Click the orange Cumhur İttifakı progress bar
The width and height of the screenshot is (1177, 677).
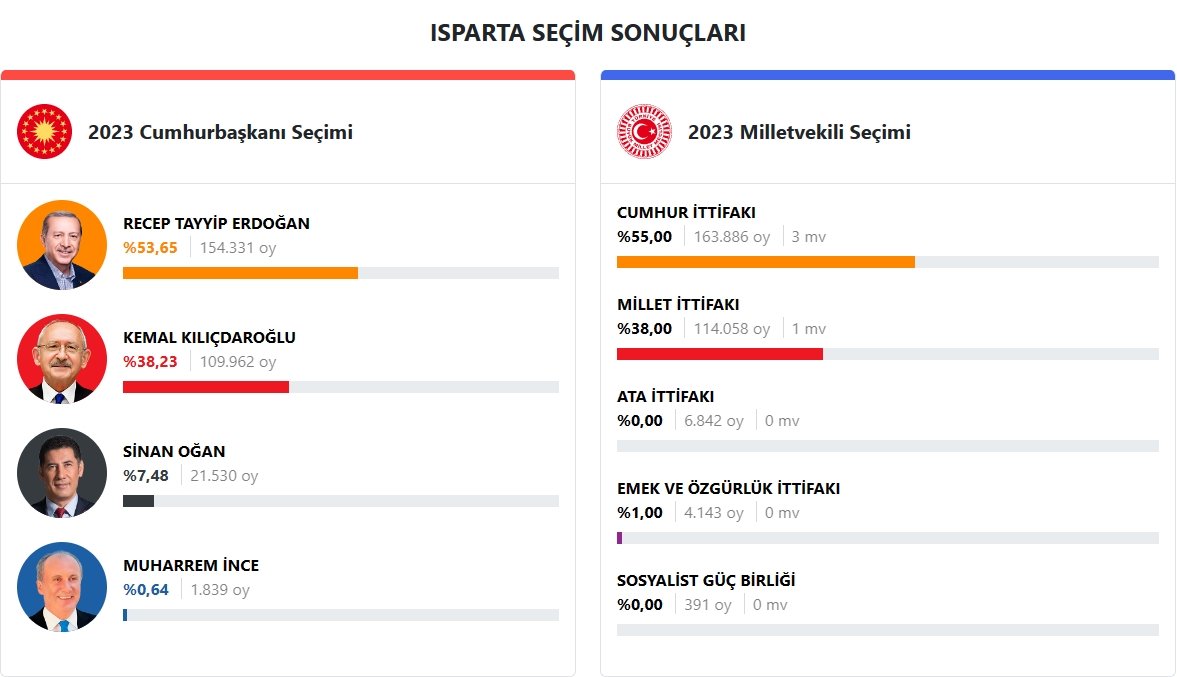[x=765, y=262]
